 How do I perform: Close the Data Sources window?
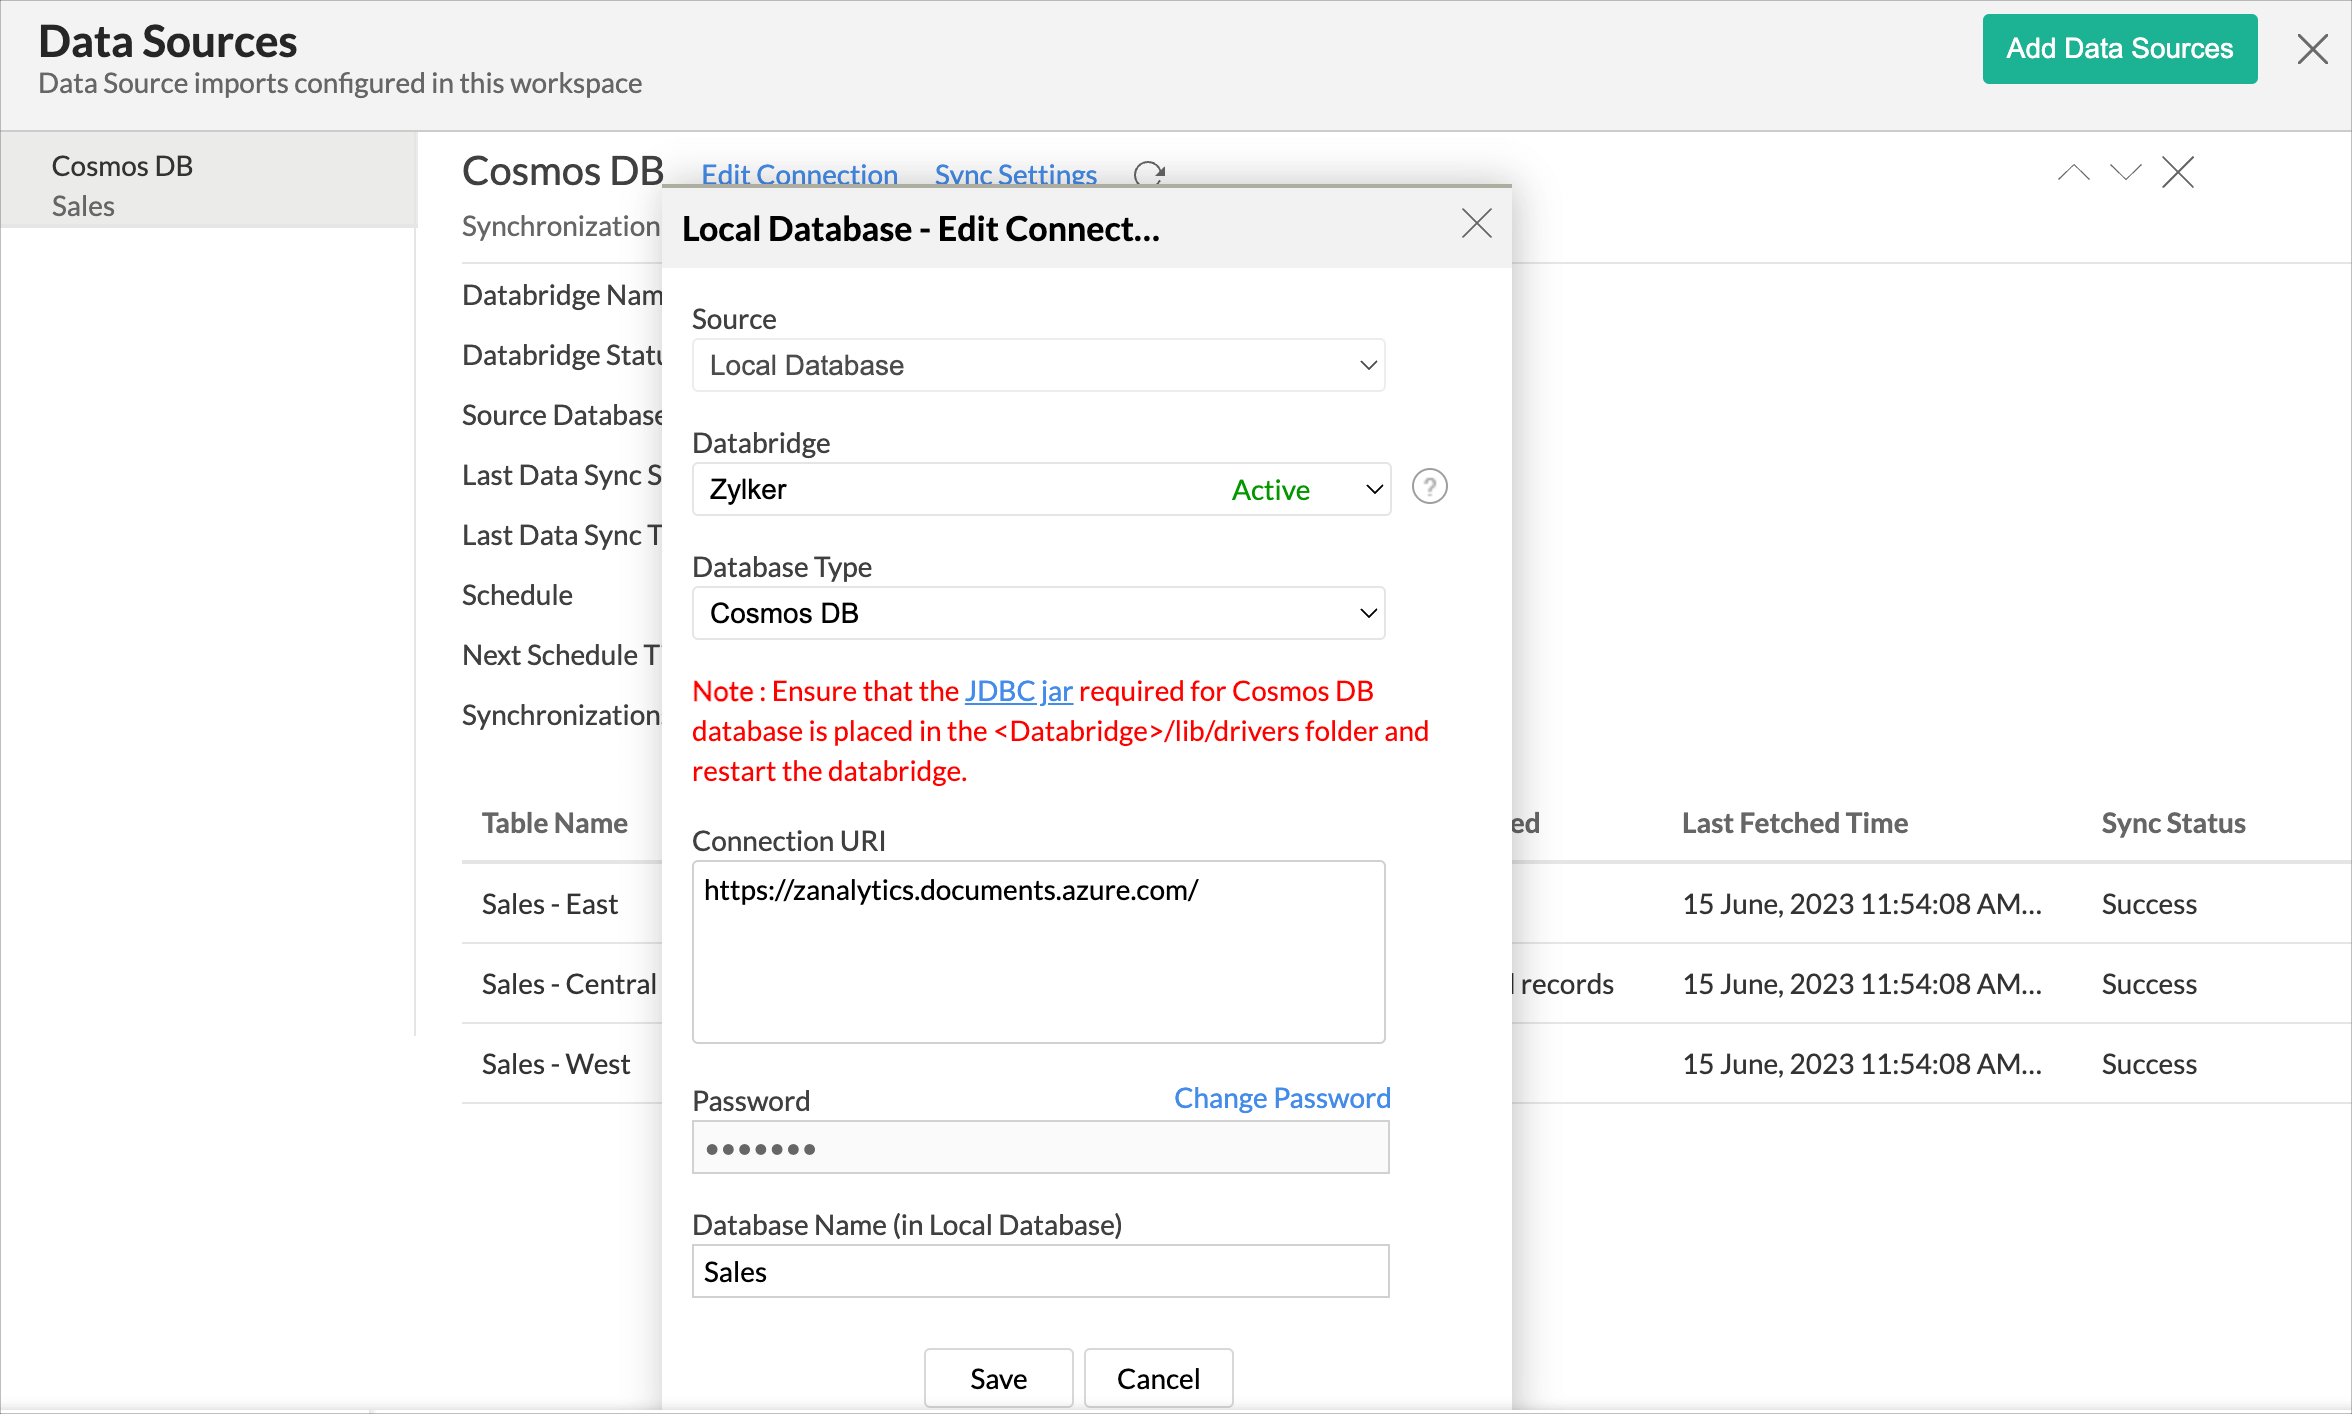click(2312, 49)
